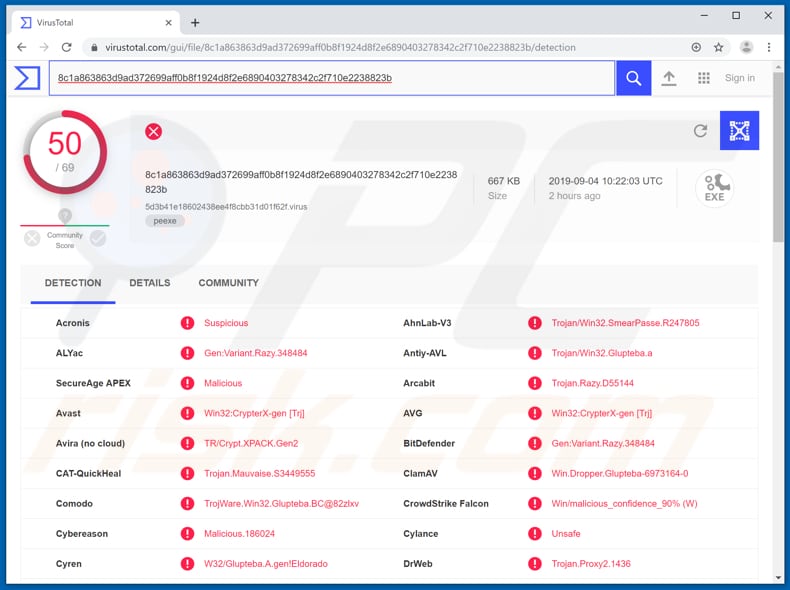Vote harmless with community checkmark icon
790x590 pixels.
click(x=98, y=238)
